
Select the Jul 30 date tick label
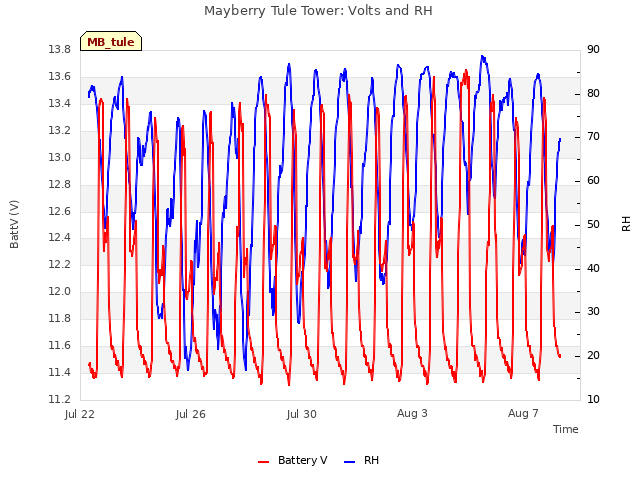pos(302,414)
